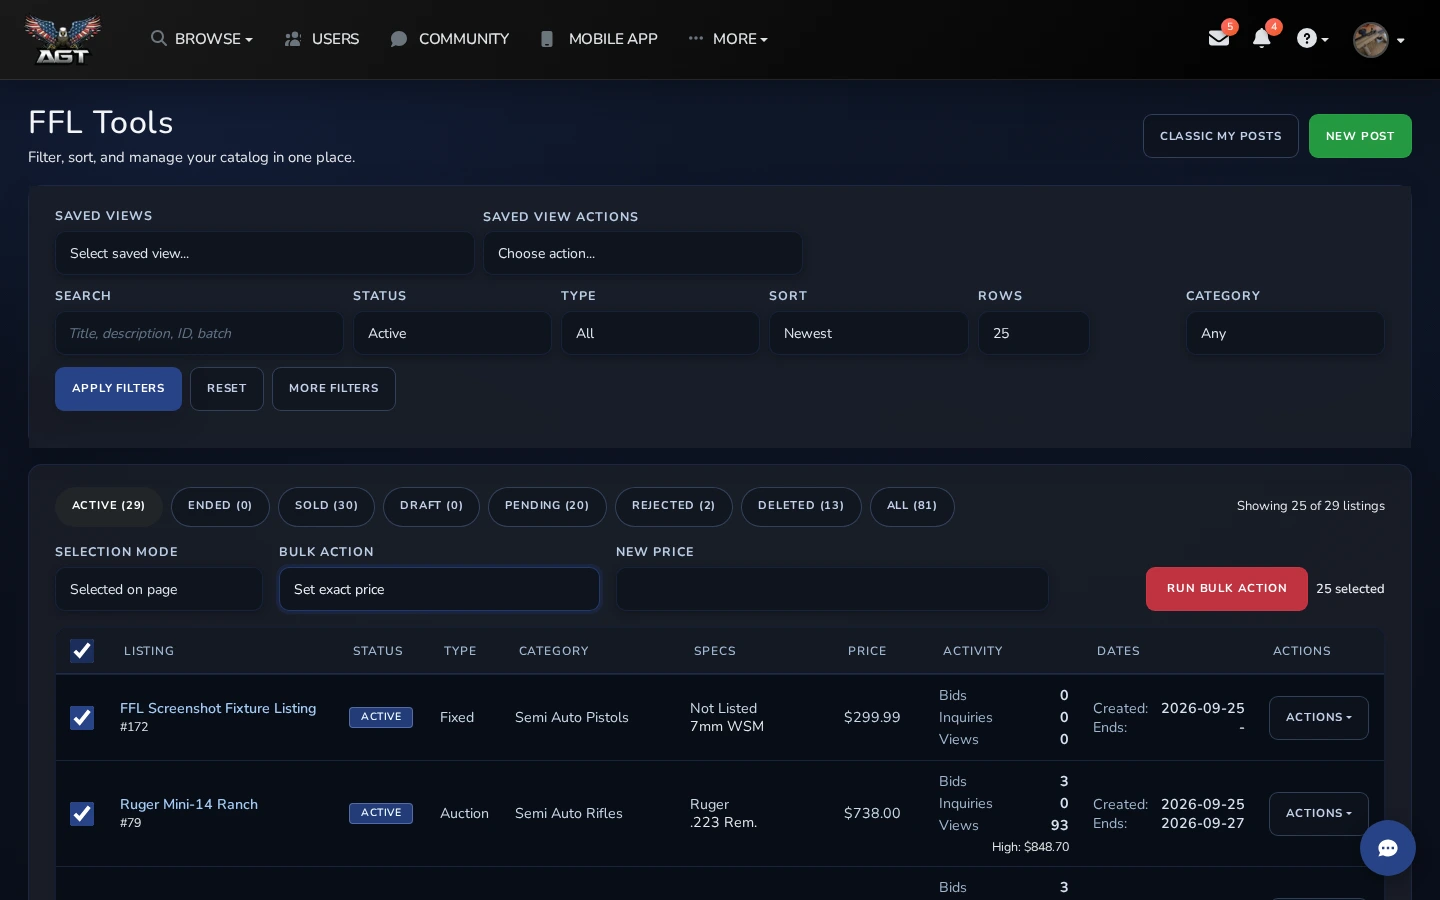
Task: Go to the Users page
Action: 322,39
